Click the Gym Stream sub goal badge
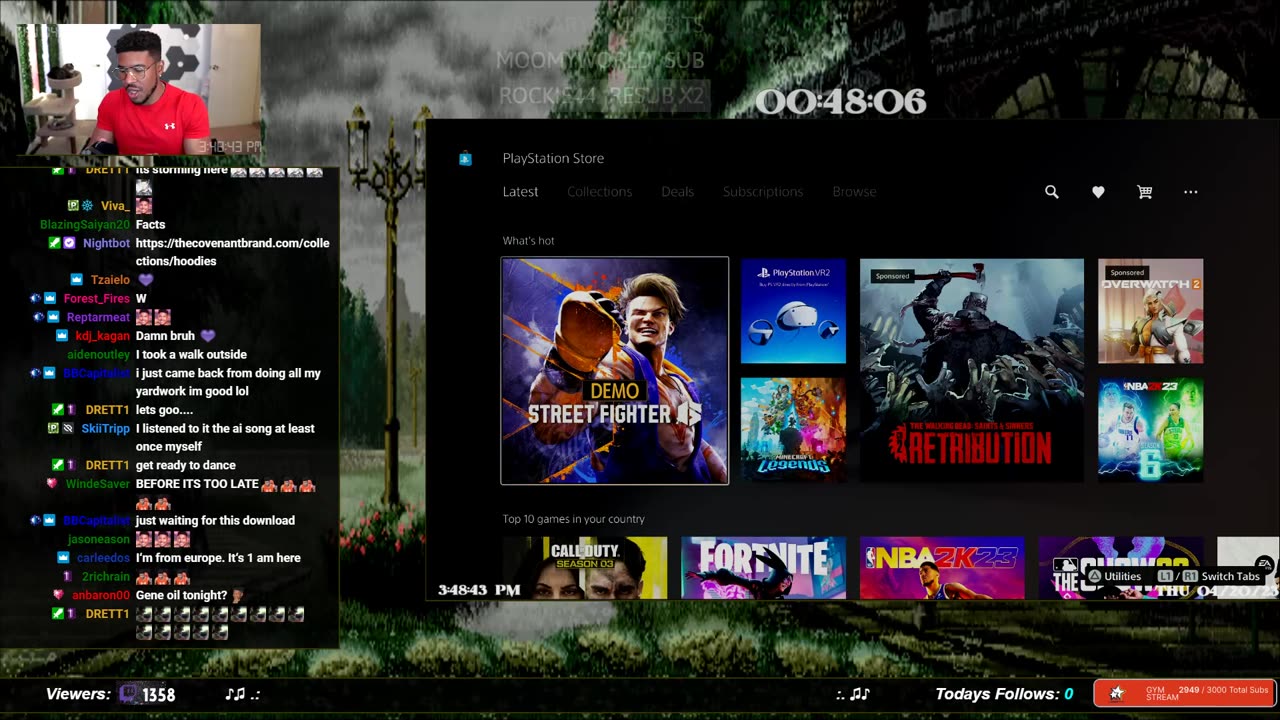 pyautogui.click(x=1184, y=692)
